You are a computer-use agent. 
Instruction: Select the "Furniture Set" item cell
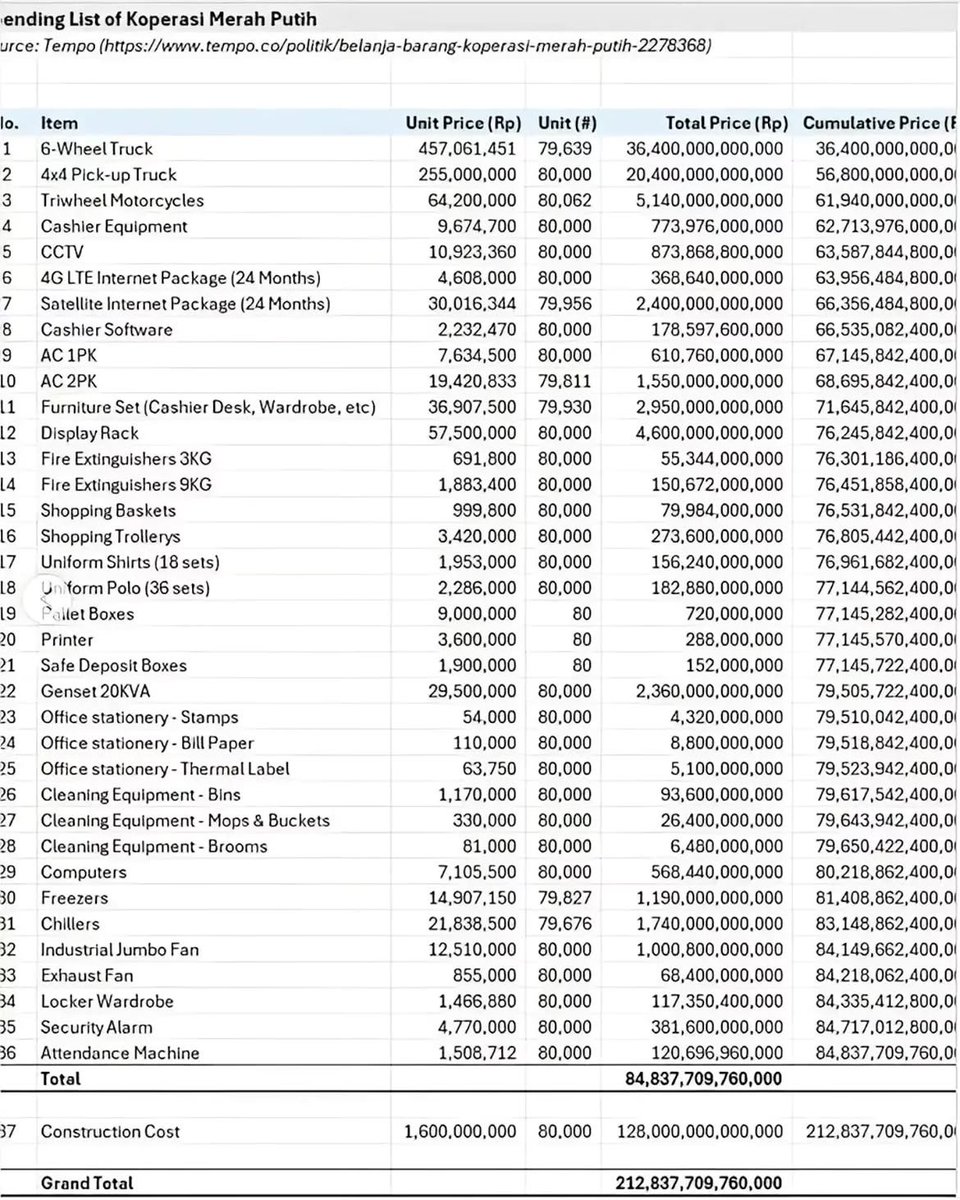(209, 408)
